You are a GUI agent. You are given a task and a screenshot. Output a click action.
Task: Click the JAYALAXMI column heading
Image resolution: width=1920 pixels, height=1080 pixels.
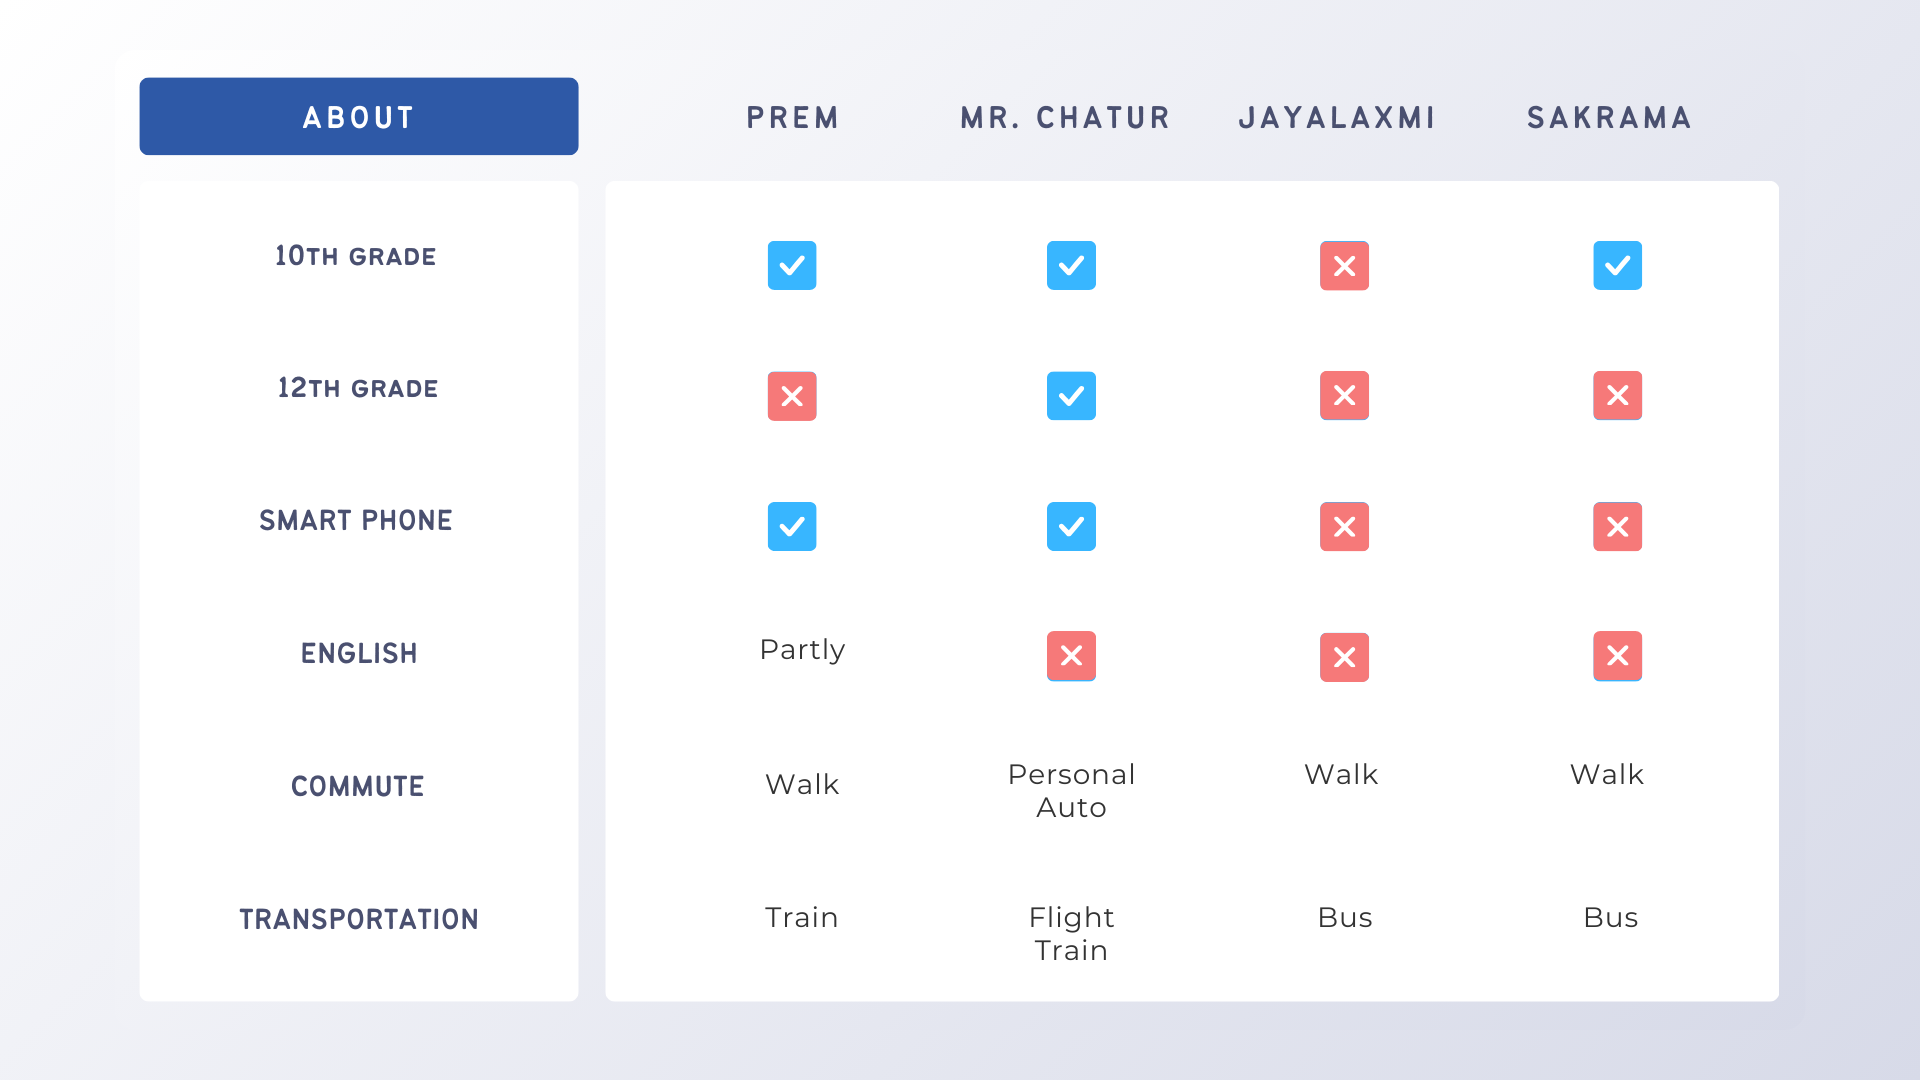pyautogui.click(x=1337, y=118)
